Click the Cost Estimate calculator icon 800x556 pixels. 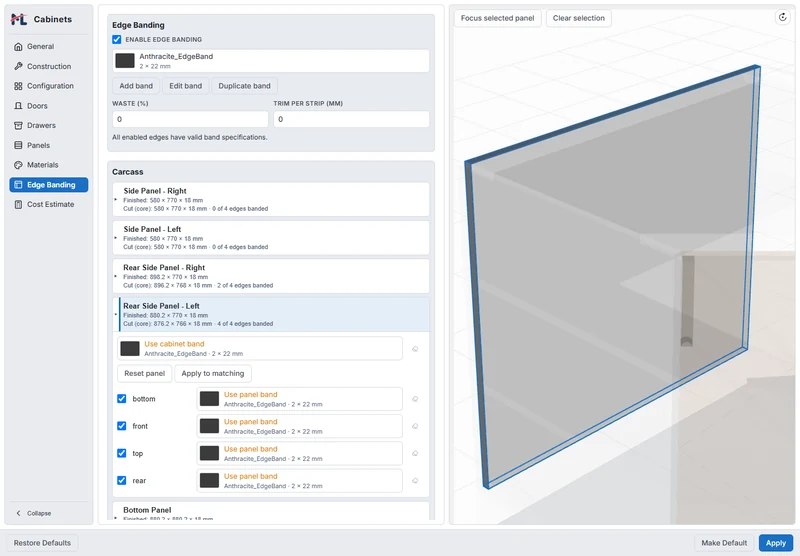18,205
